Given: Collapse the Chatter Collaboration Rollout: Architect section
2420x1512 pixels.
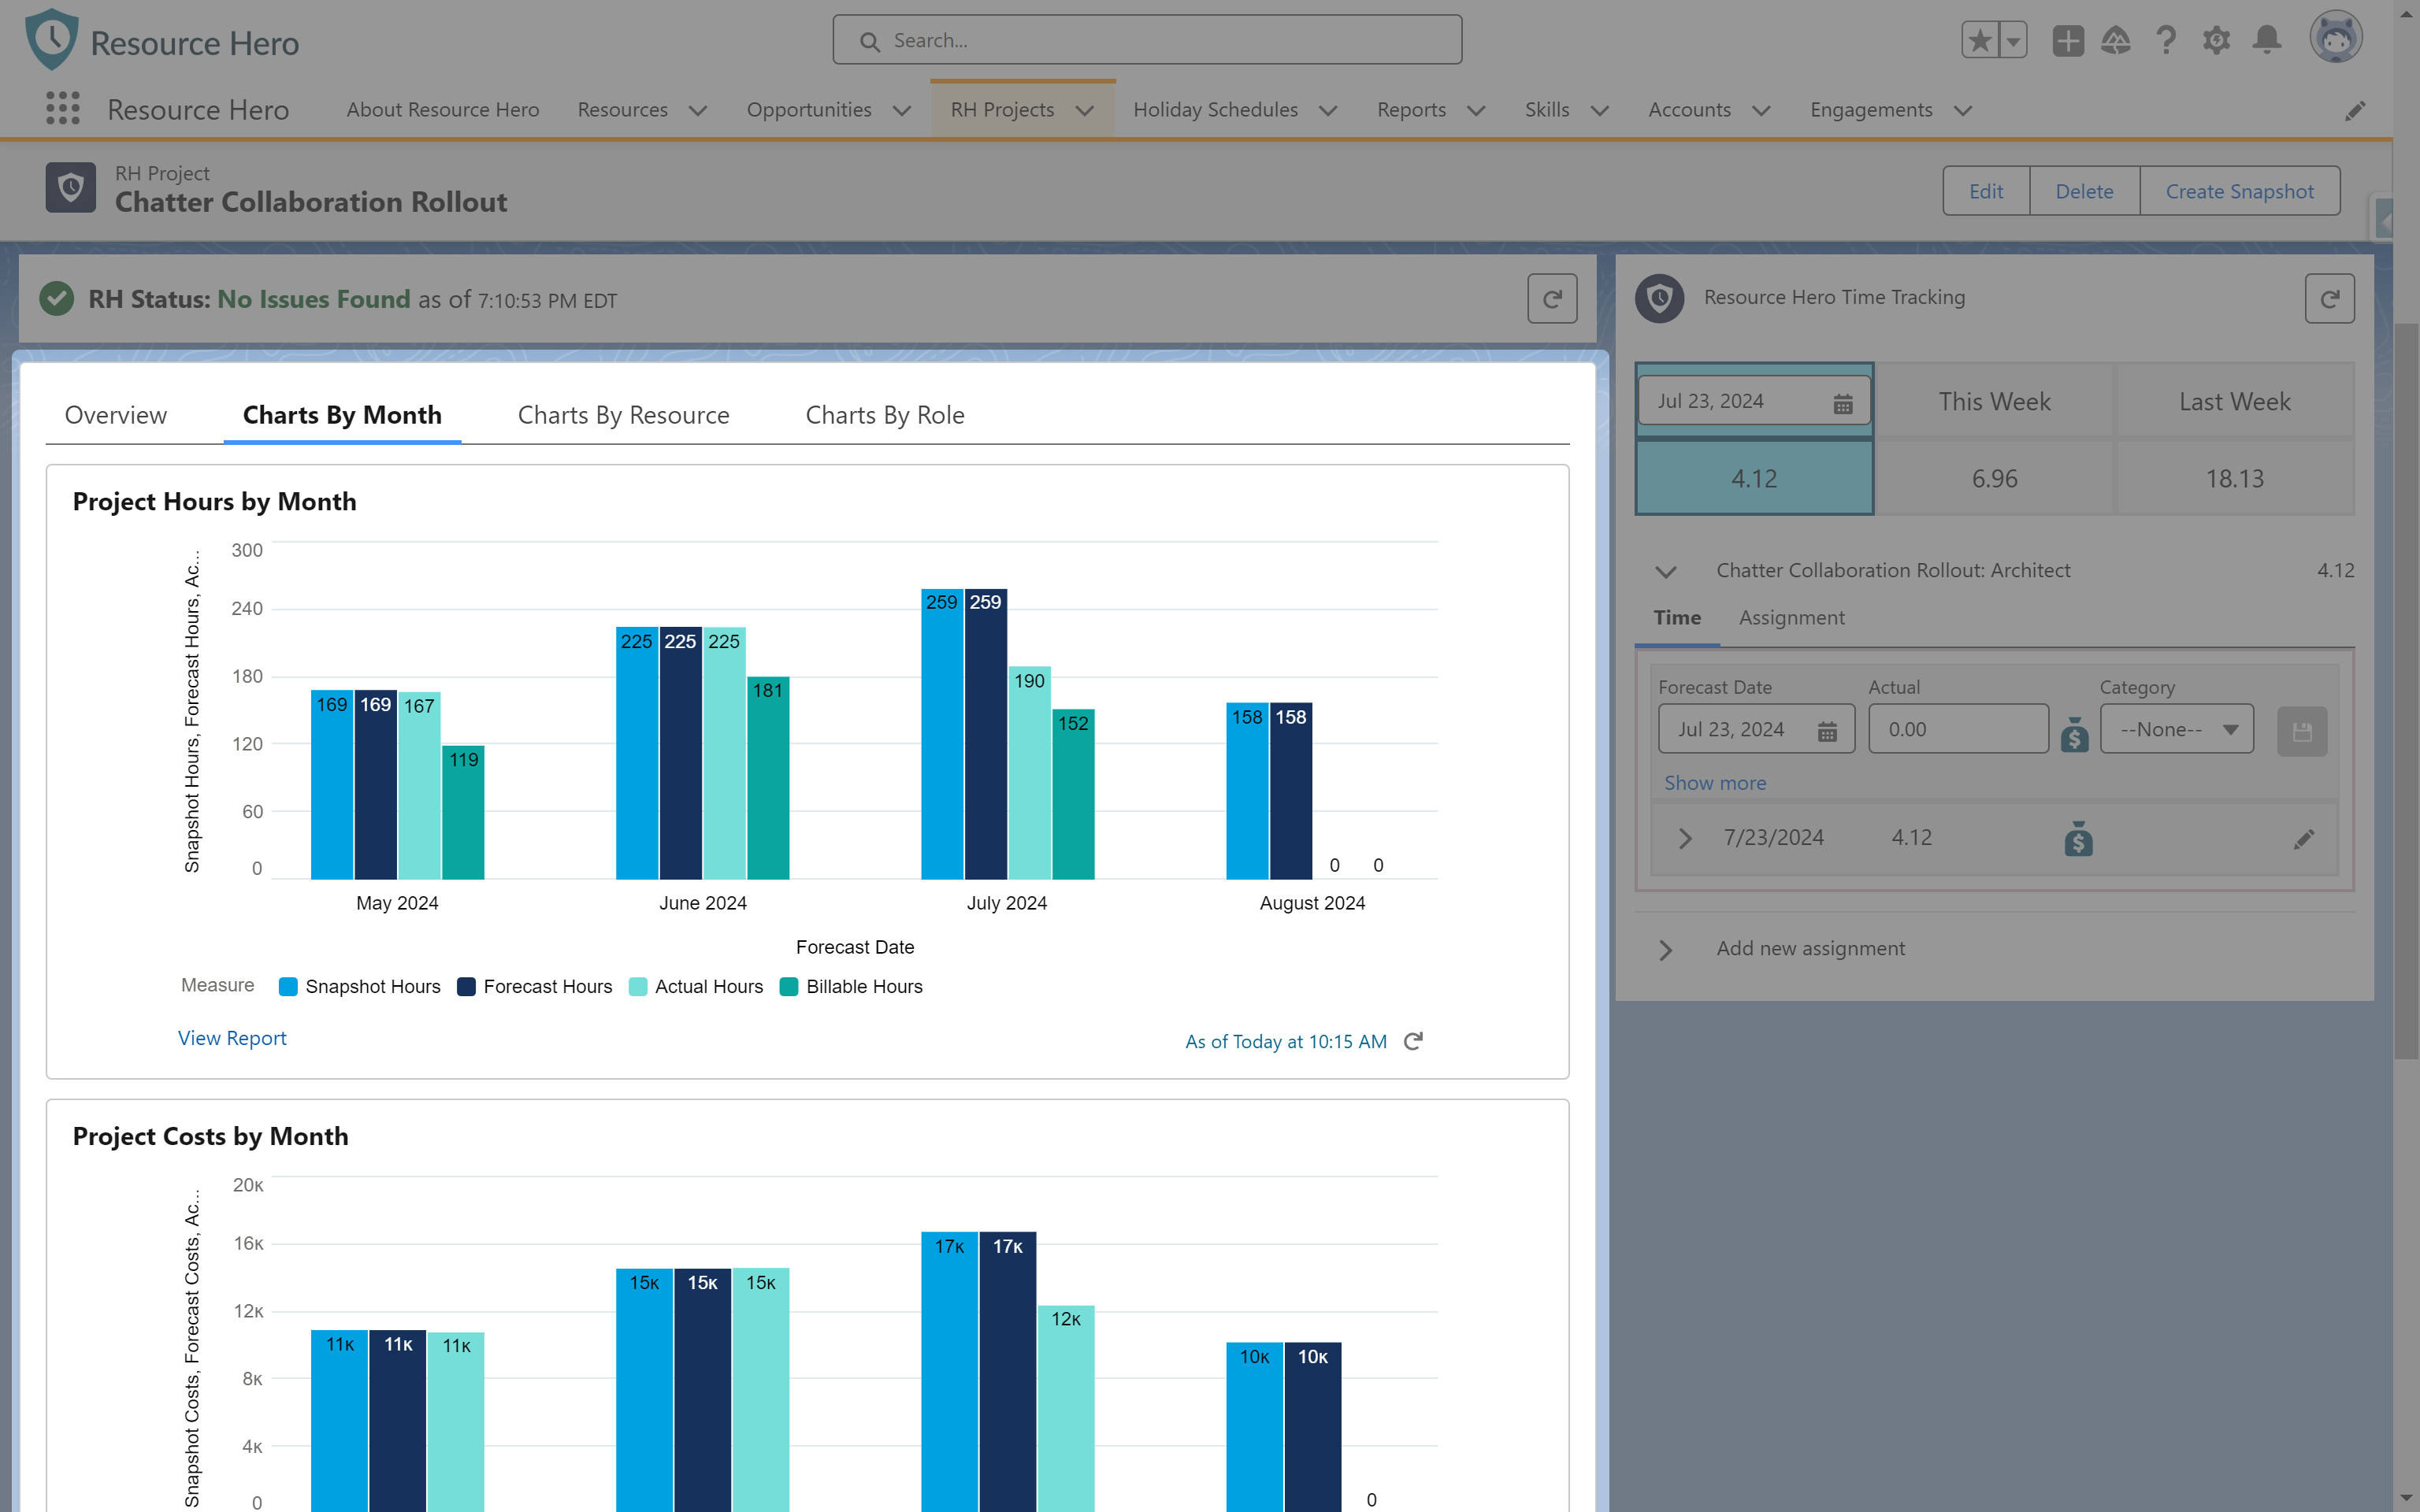Looking at the screenshot, I should coord(1665,571).
